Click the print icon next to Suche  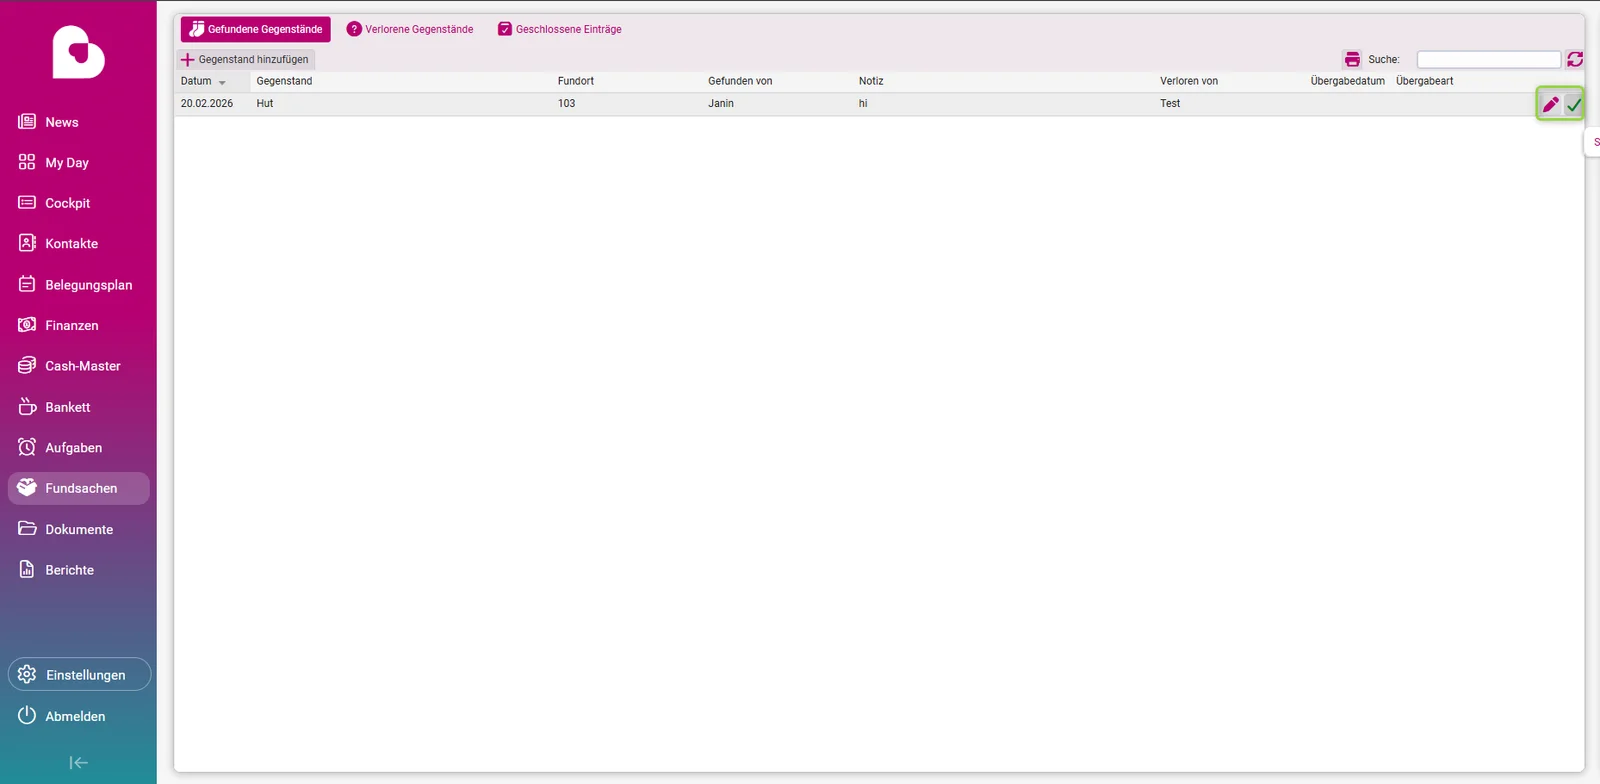(1352, 59)
